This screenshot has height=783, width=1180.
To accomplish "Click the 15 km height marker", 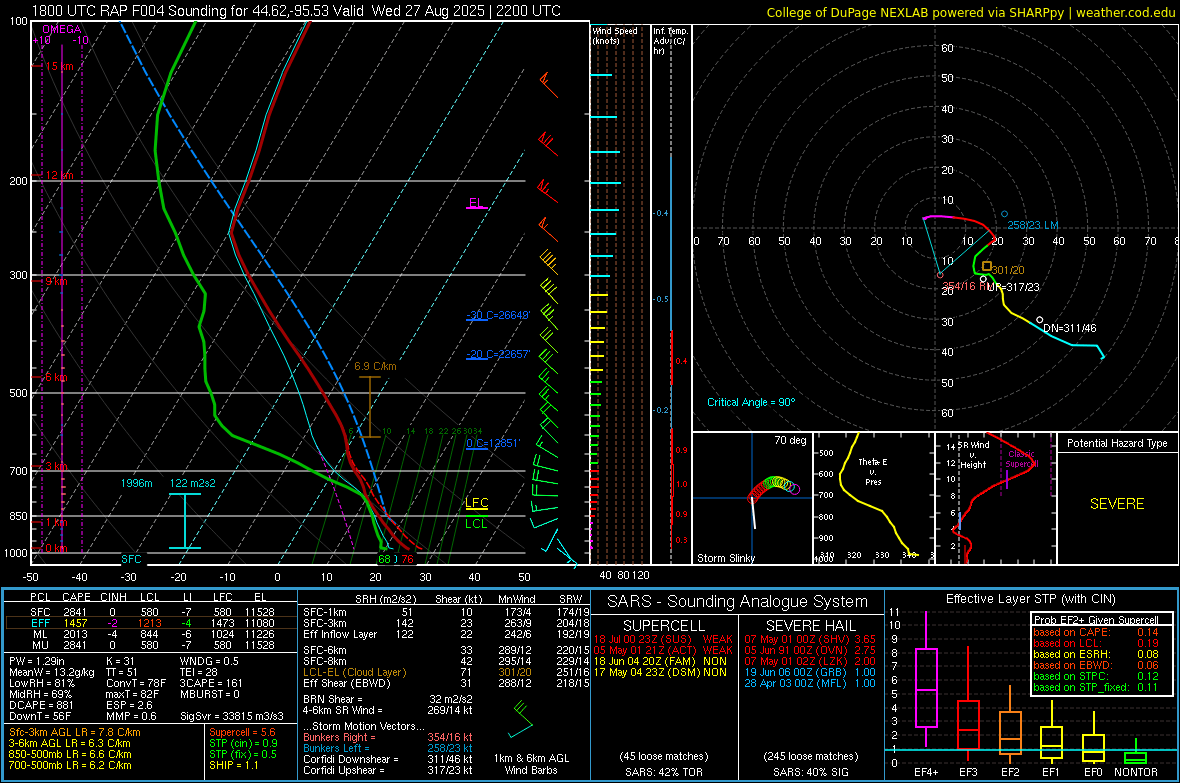I will pos(59,66).
